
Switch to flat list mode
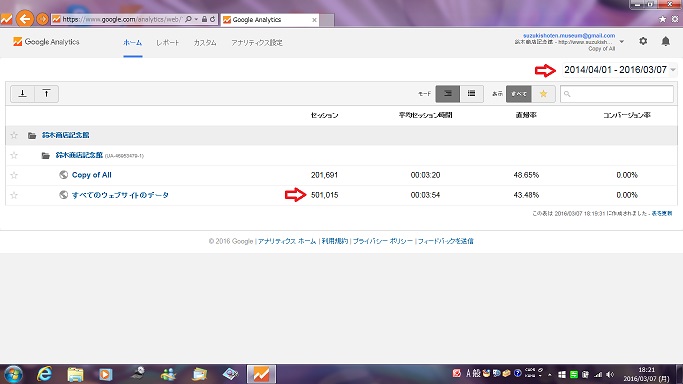tap(471, 94)
